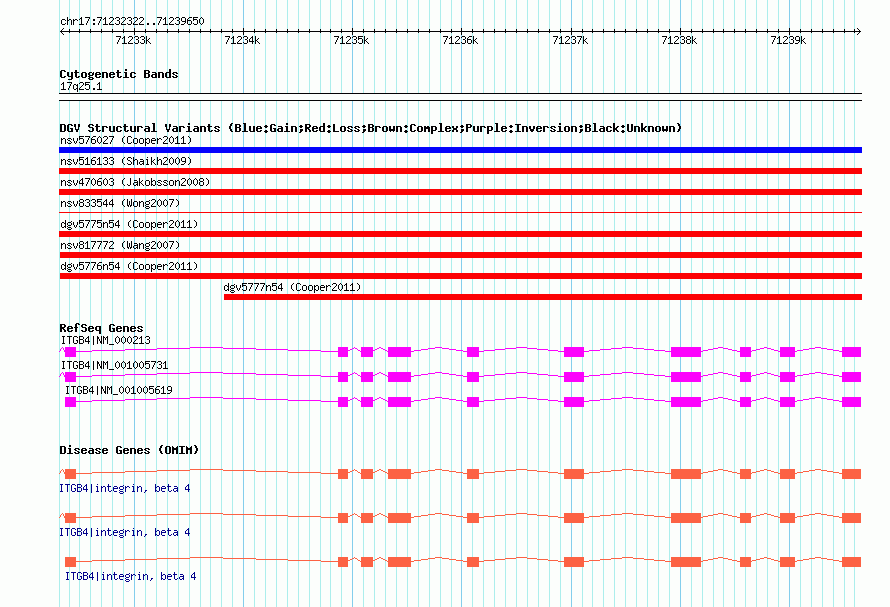Select the rightmost exon of NM_001005619

coord(851,402)
